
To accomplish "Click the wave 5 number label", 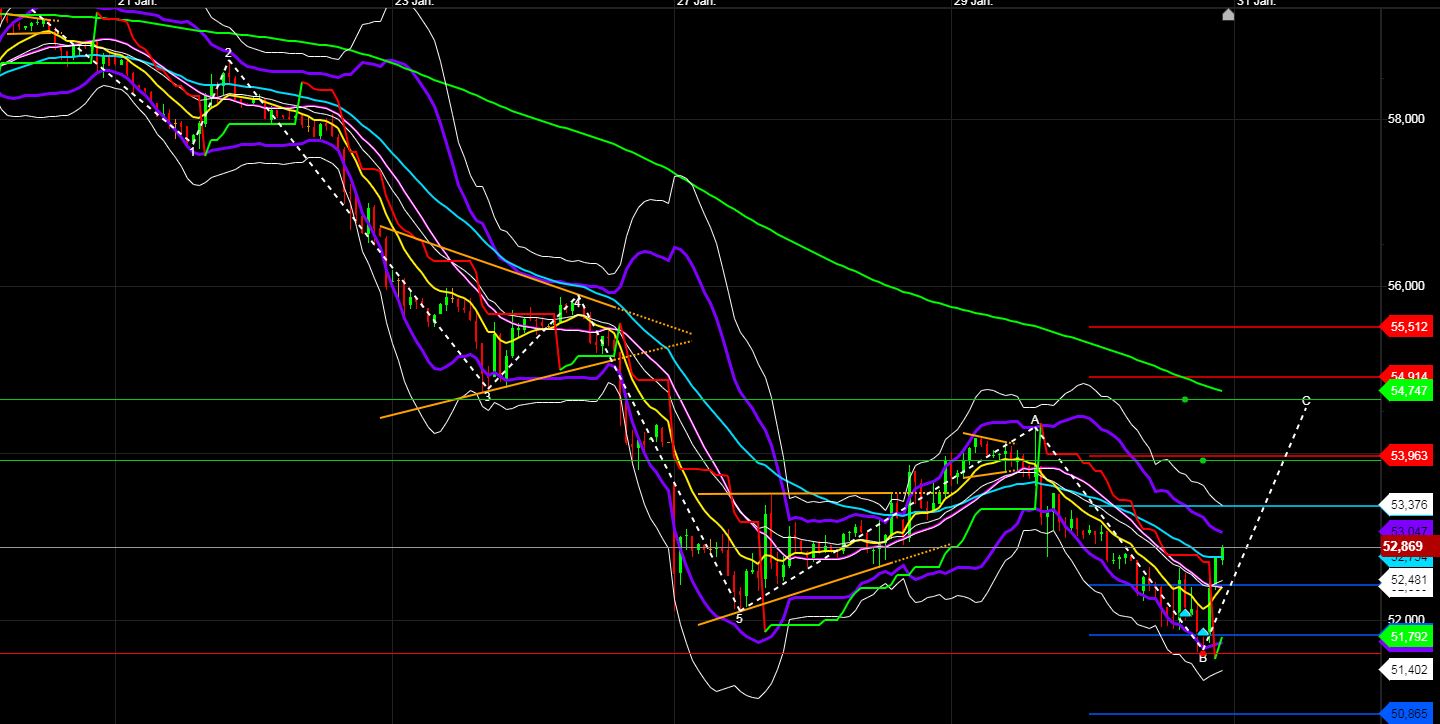I will point(738,618).
